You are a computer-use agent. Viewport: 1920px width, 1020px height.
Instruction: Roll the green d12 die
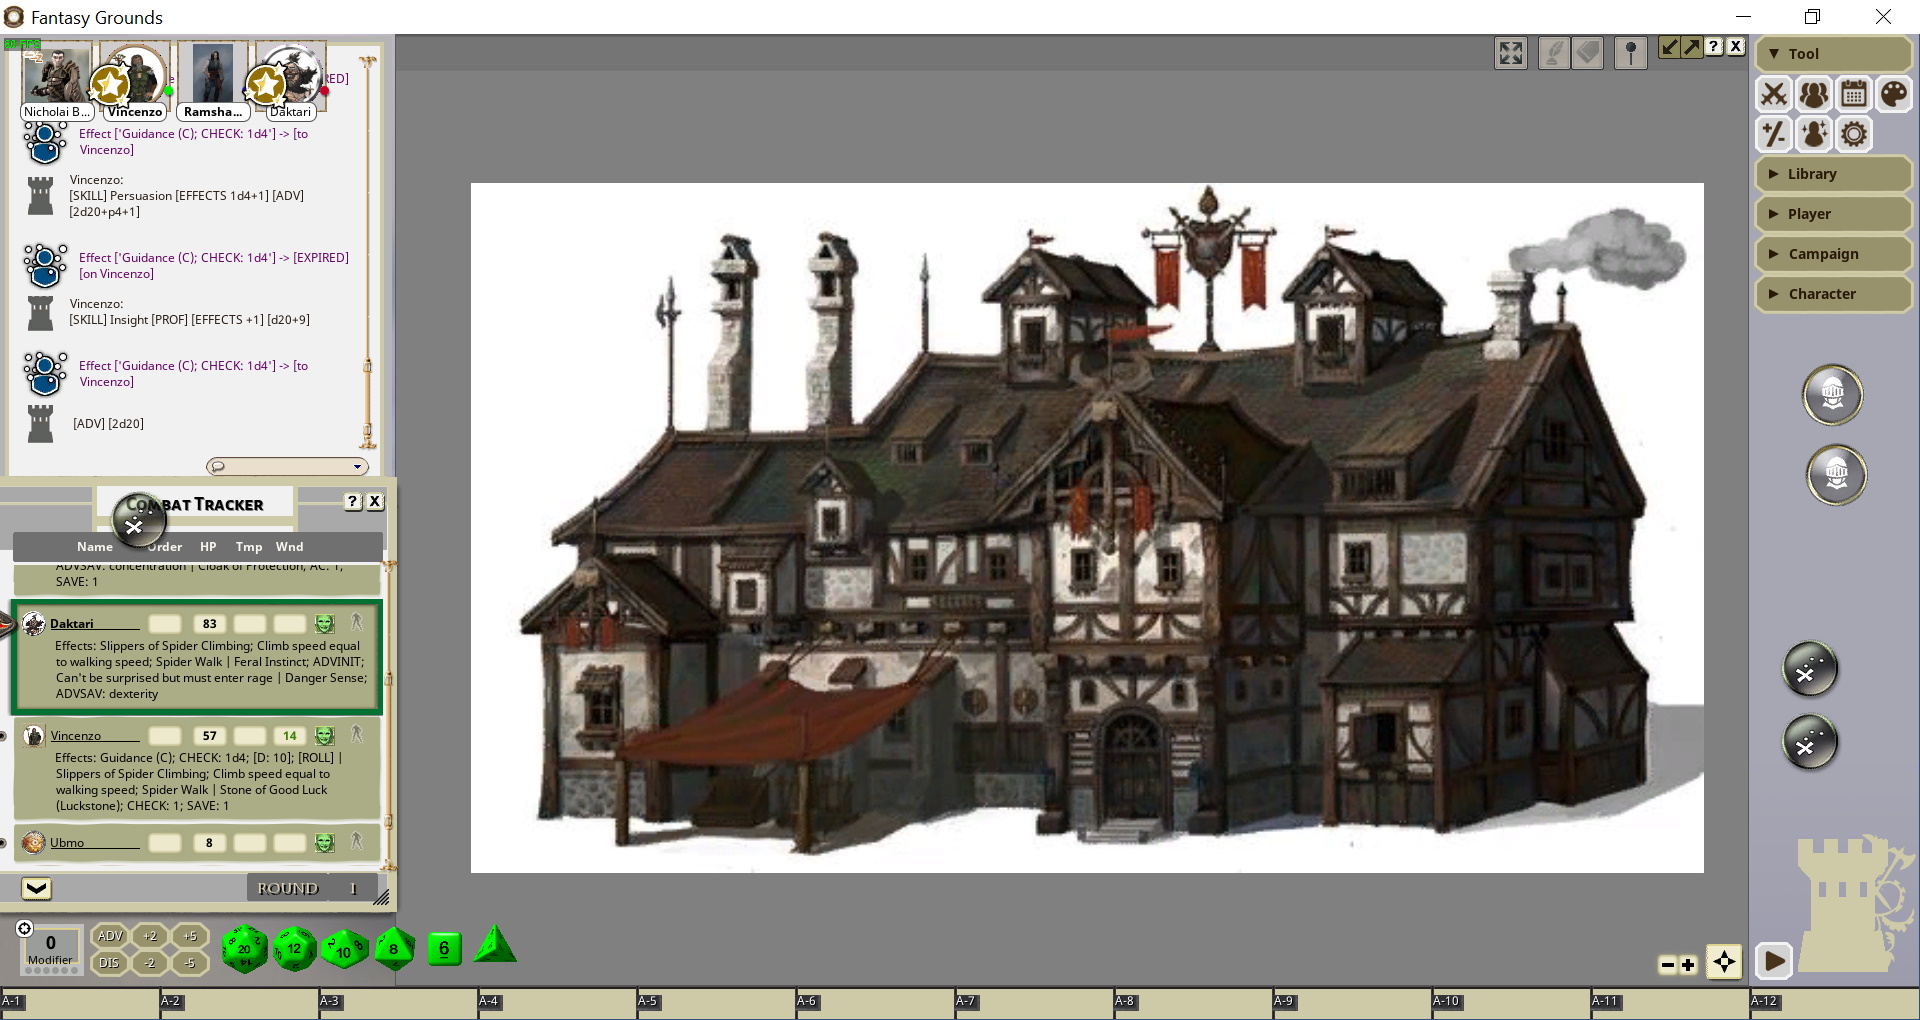tap(294, 949)
